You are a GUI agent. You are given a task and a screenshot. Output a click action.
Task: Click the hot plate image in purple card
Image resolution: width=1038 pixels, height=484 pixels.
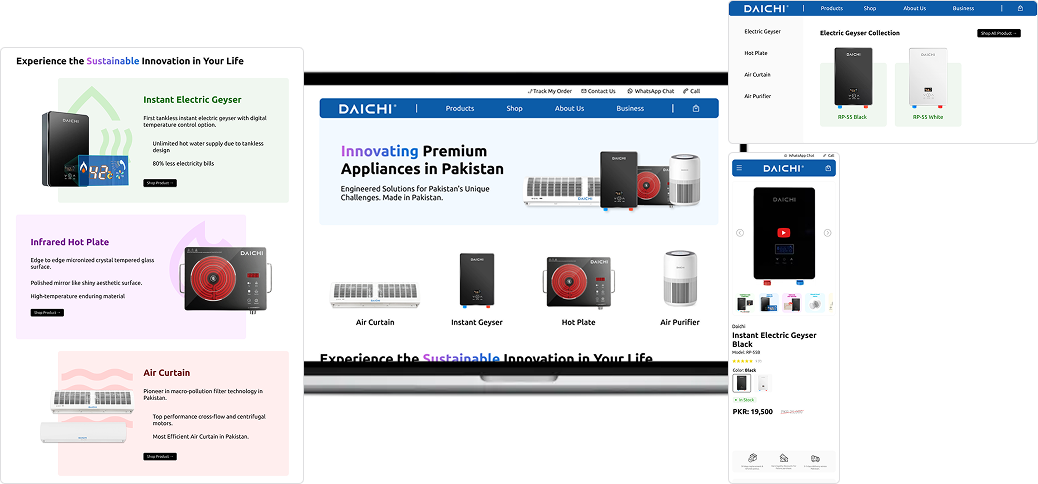[x=228, y=278]
